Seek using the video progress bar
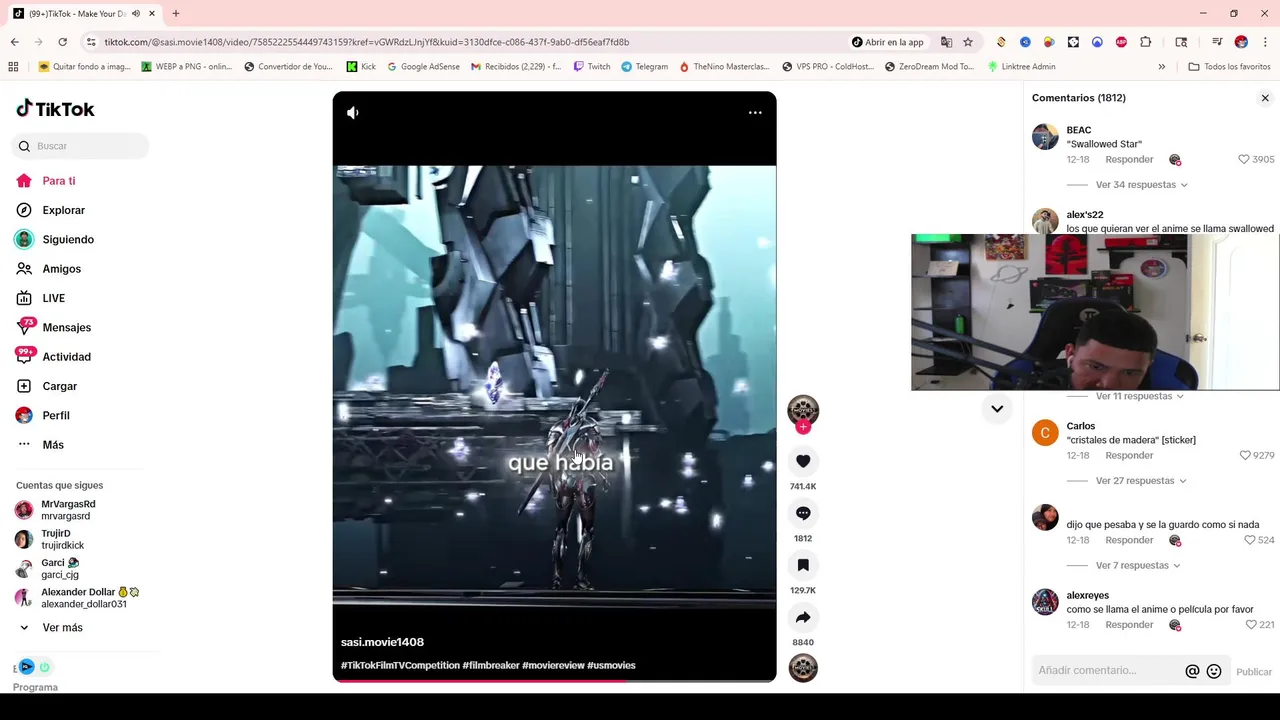 click(554, 681)
